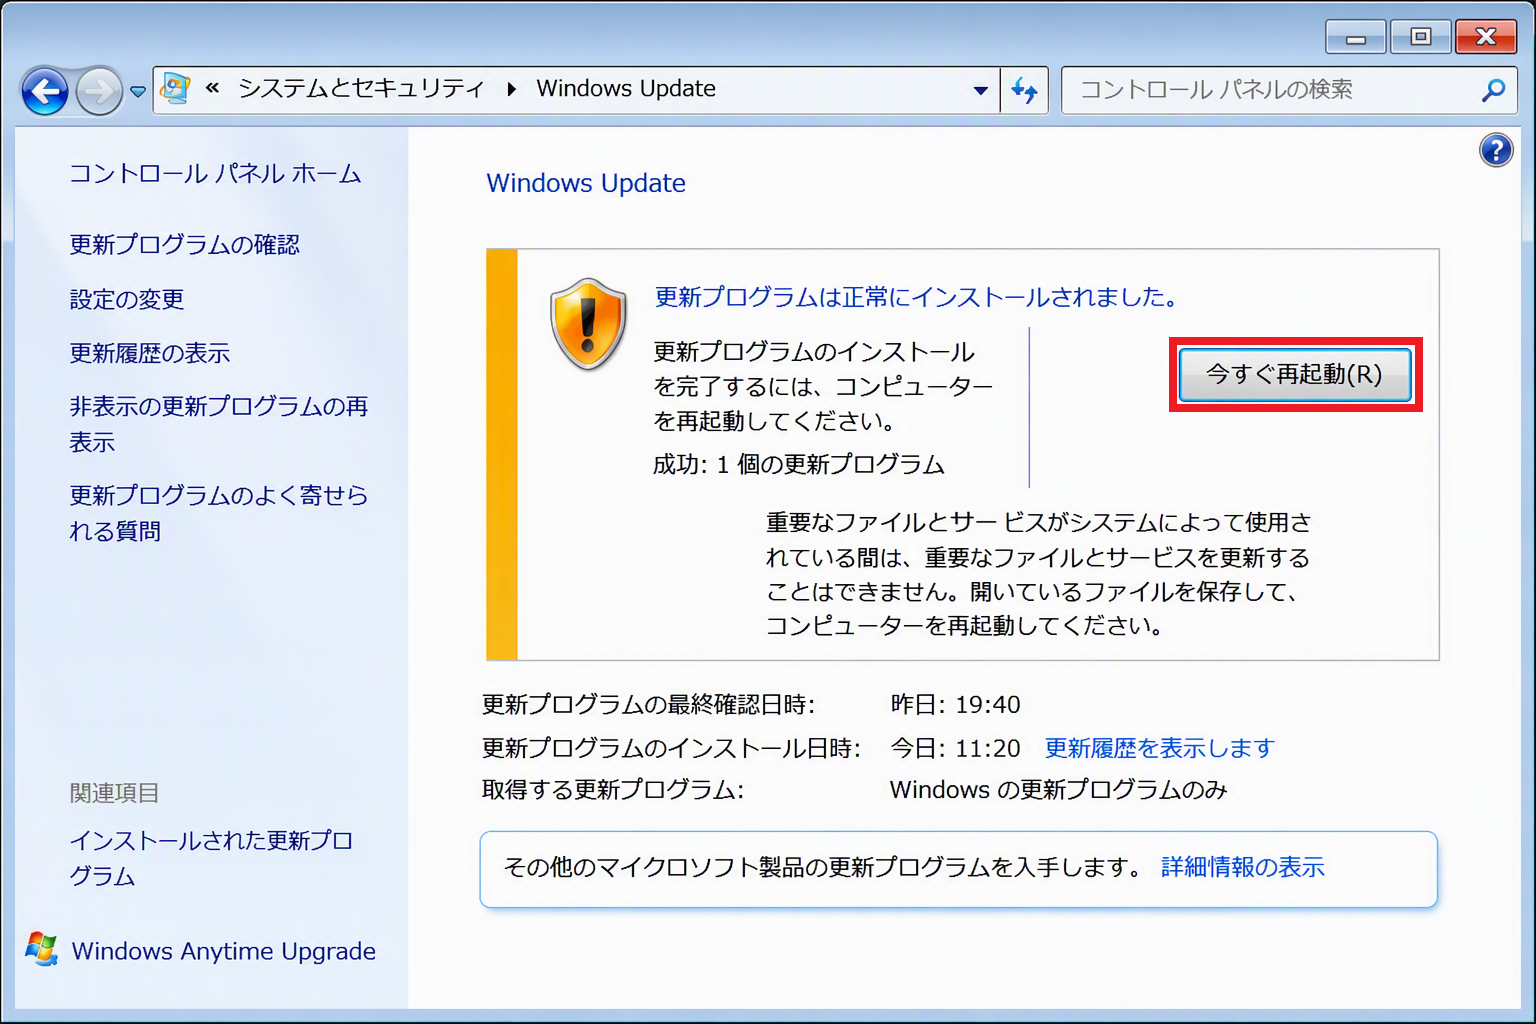Click the 昨日: 19:40 last check time
The width and height of the screenshot is (1536, 1024).
(956, 705)
